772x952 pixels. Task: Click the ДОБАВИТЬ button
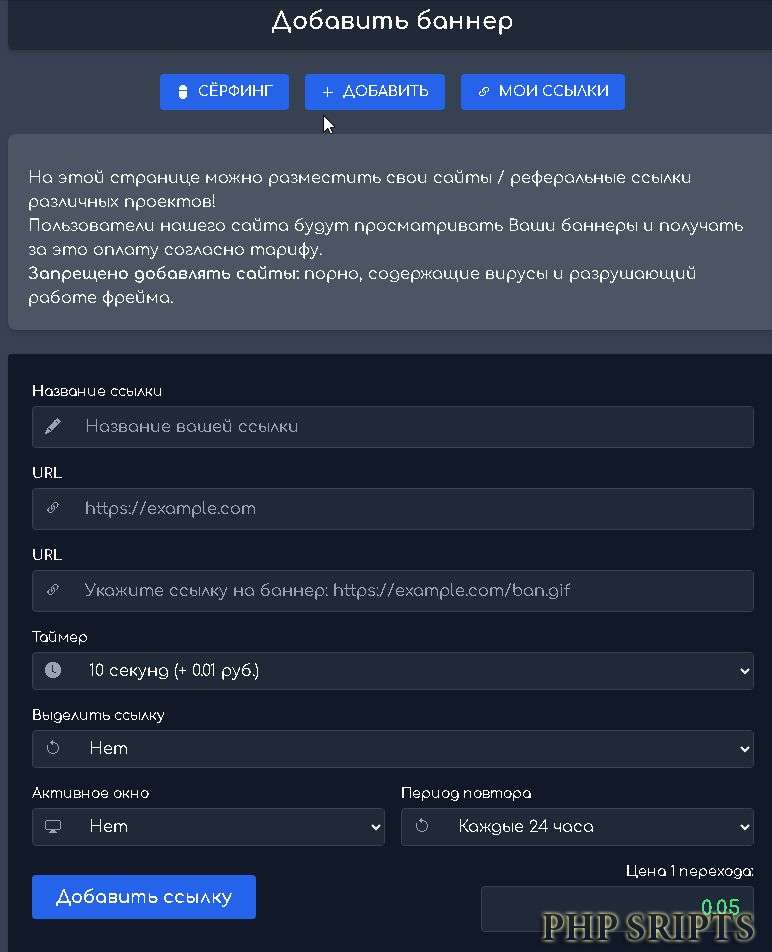pos(374,92)
